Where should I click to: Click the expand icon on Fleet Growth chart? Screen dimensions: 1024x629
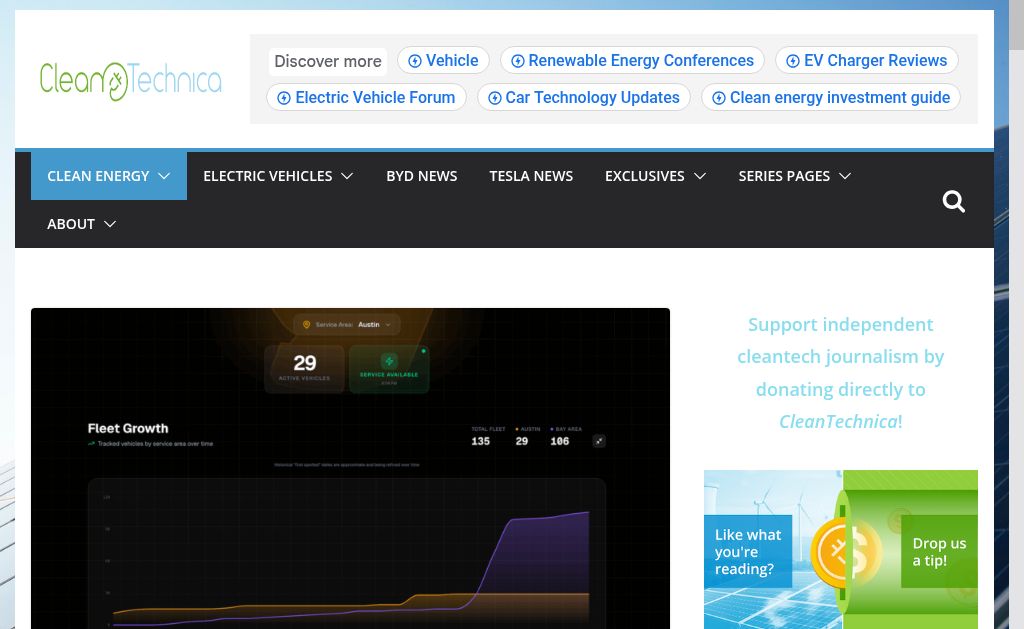pyautogui.click(x=599, y=440)
